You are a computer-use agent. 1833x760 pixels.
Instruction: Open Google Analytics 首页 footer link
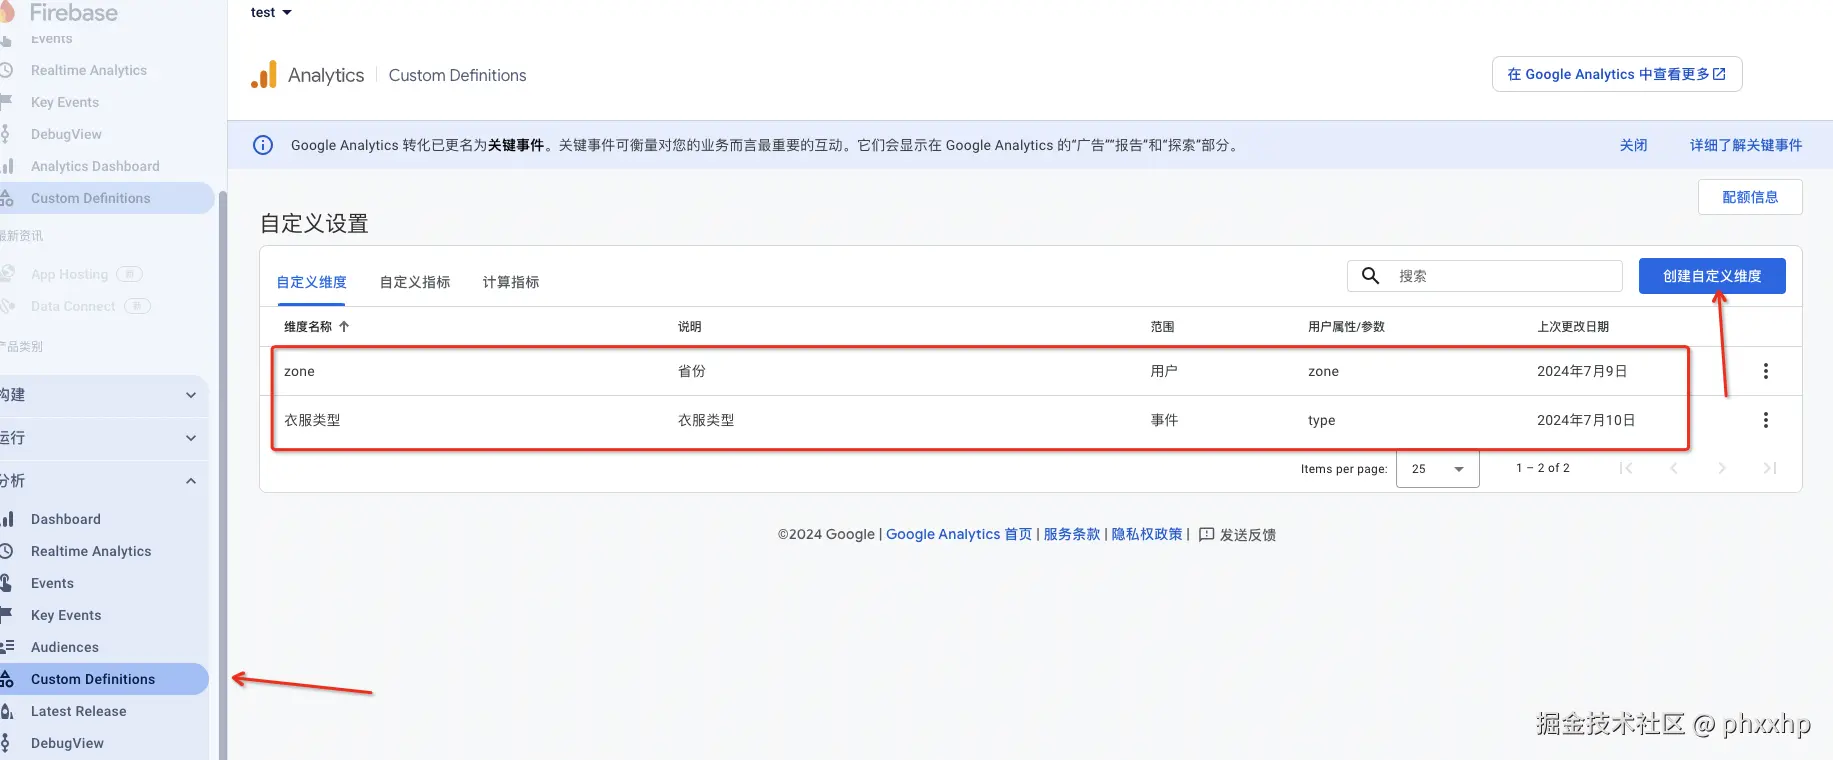coord(959,534)
